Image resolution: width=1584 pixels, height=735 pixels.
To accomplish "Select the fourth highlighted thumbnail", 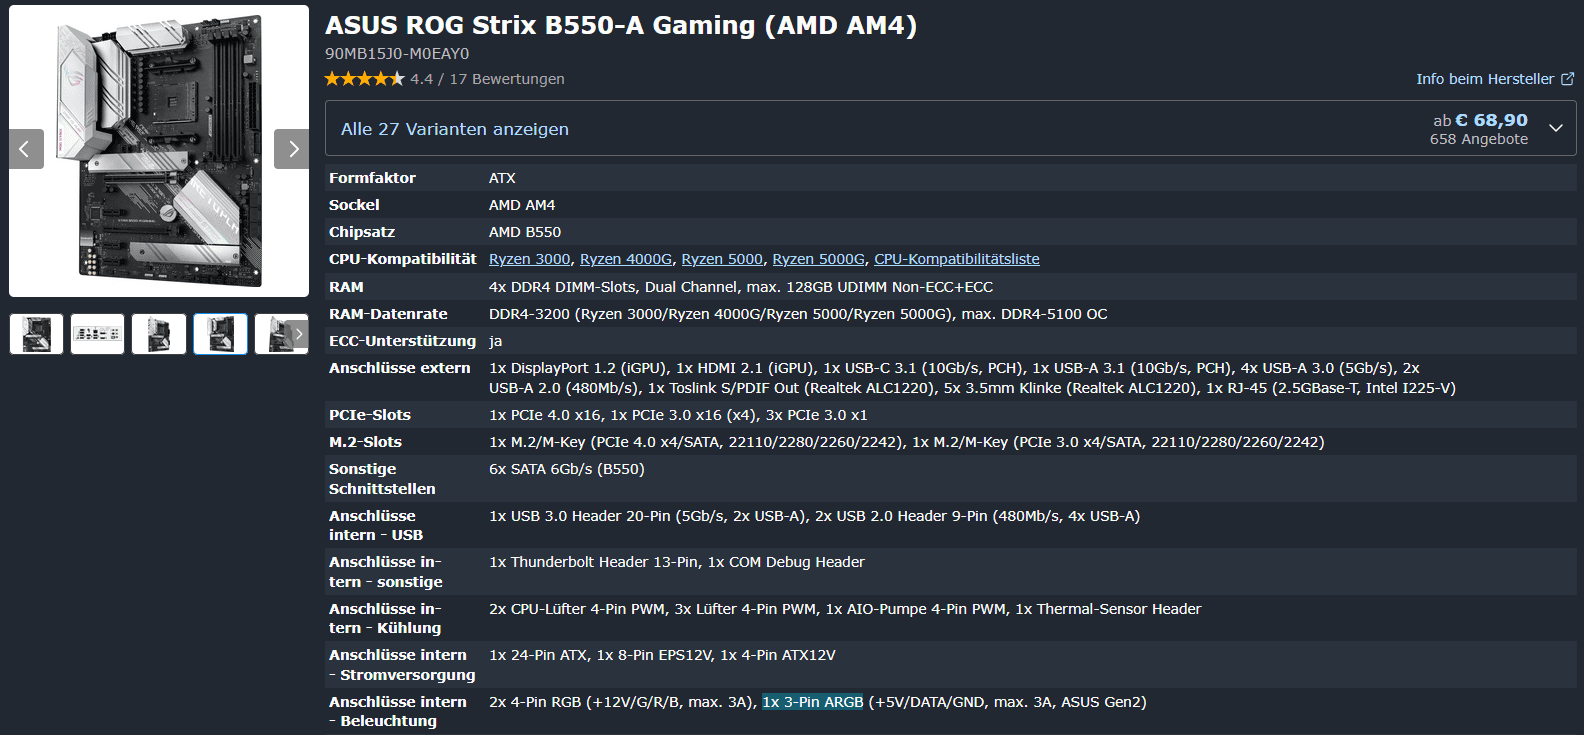I will pos(220,334).
